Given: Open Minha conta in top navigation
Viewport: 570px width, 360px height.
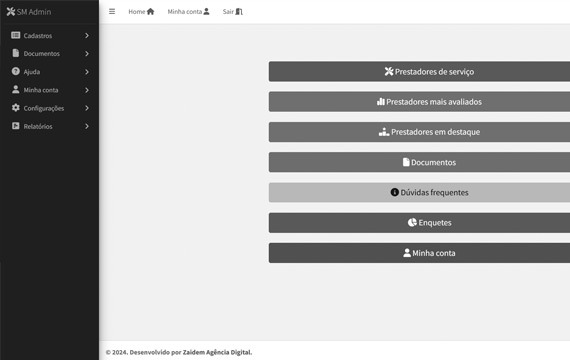Looking at the screenshot, I should click(x=188, y=12).
